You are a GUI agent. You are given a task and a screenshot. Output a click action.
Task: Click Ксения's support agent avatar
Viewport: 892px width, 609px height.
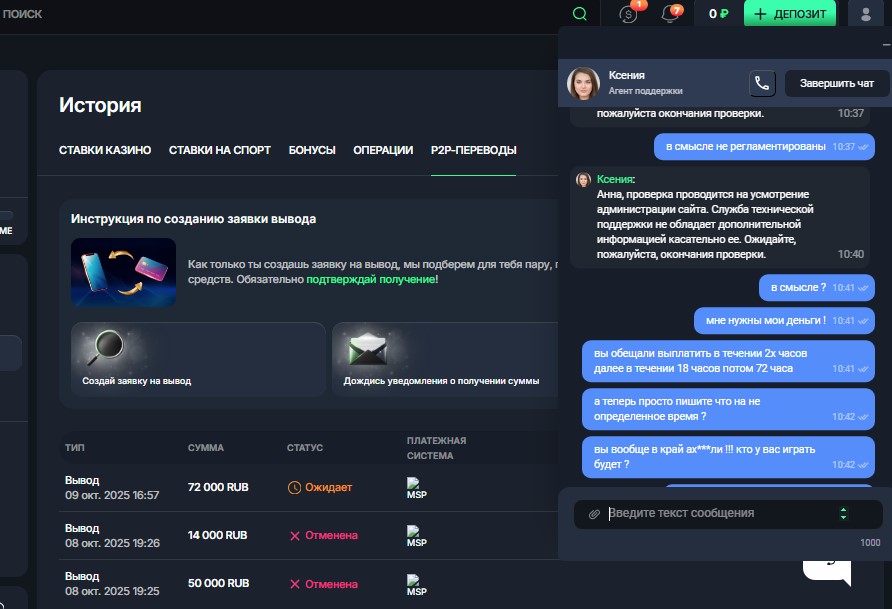583,84
